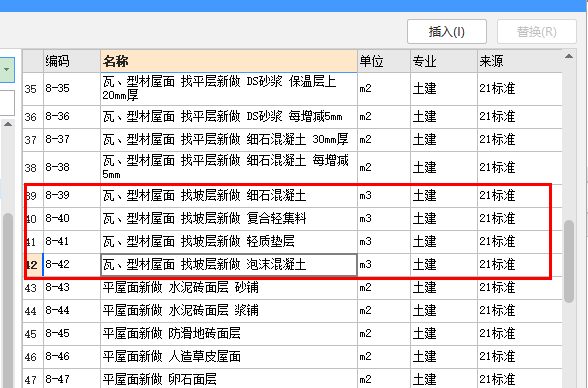Click row number 46 cell
Image resolution: width=588 pixels, height=388 pixels.
pos(33,357)
